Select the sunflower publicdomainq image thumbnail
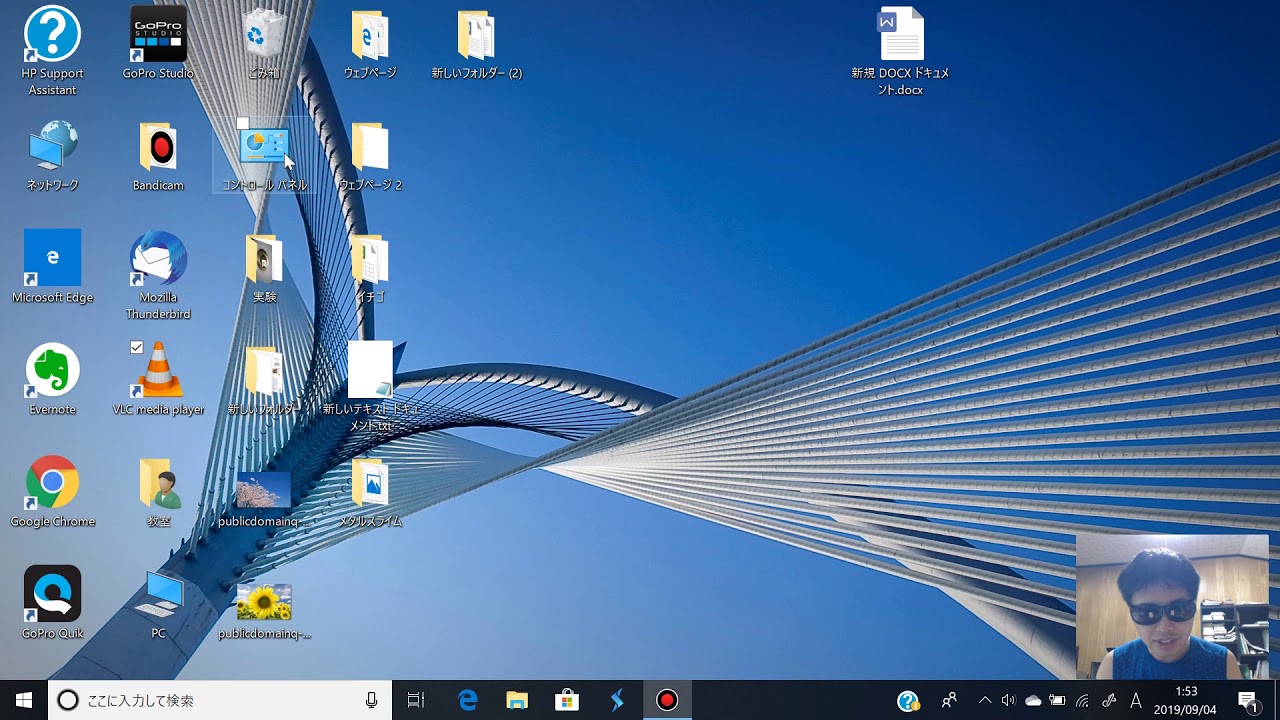The width and height of the screenshot is (1280, 720). click(x=264, y=603)
